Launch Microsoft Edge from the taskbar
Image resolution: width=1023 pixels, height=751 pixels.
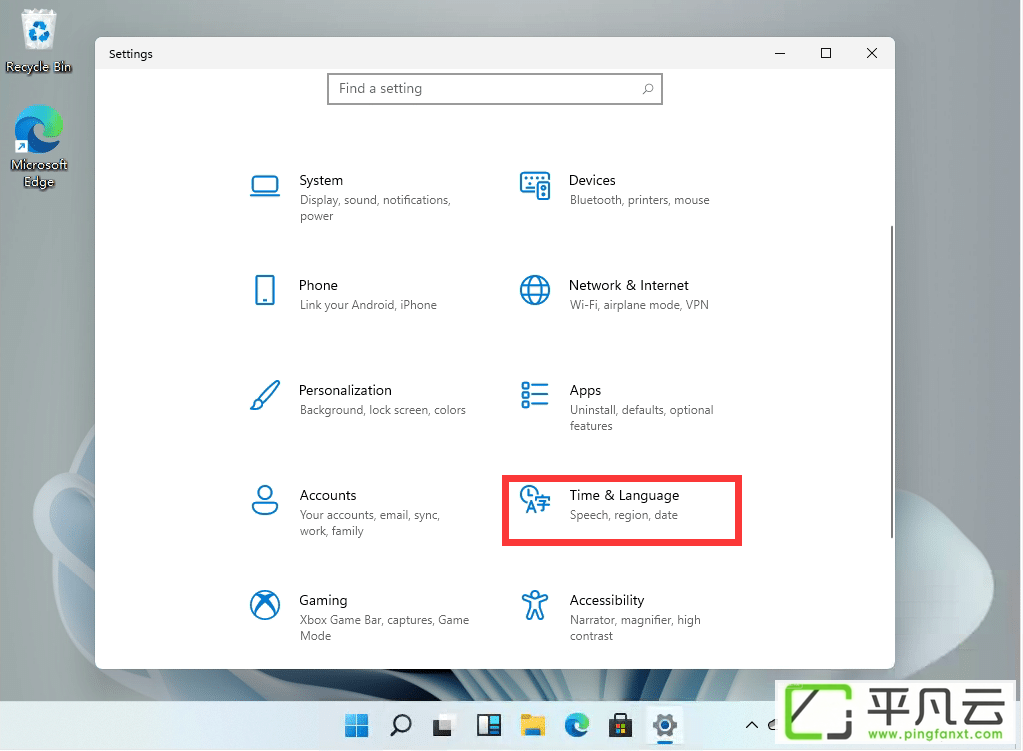[577, 725]
